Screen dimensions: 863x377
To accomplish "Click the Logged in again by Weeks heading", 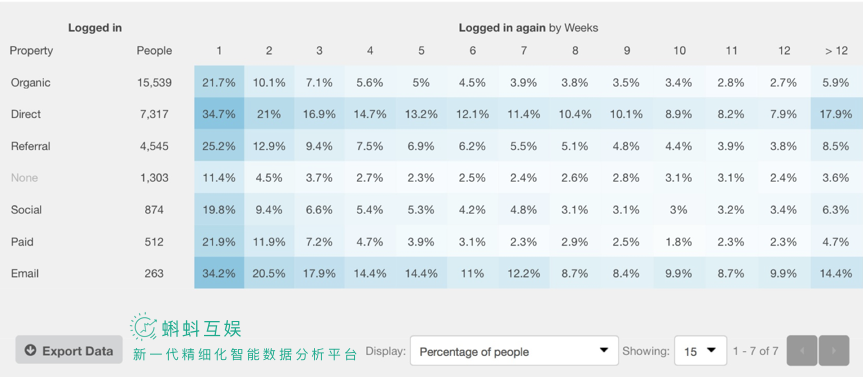I will [x=528, y=28].
